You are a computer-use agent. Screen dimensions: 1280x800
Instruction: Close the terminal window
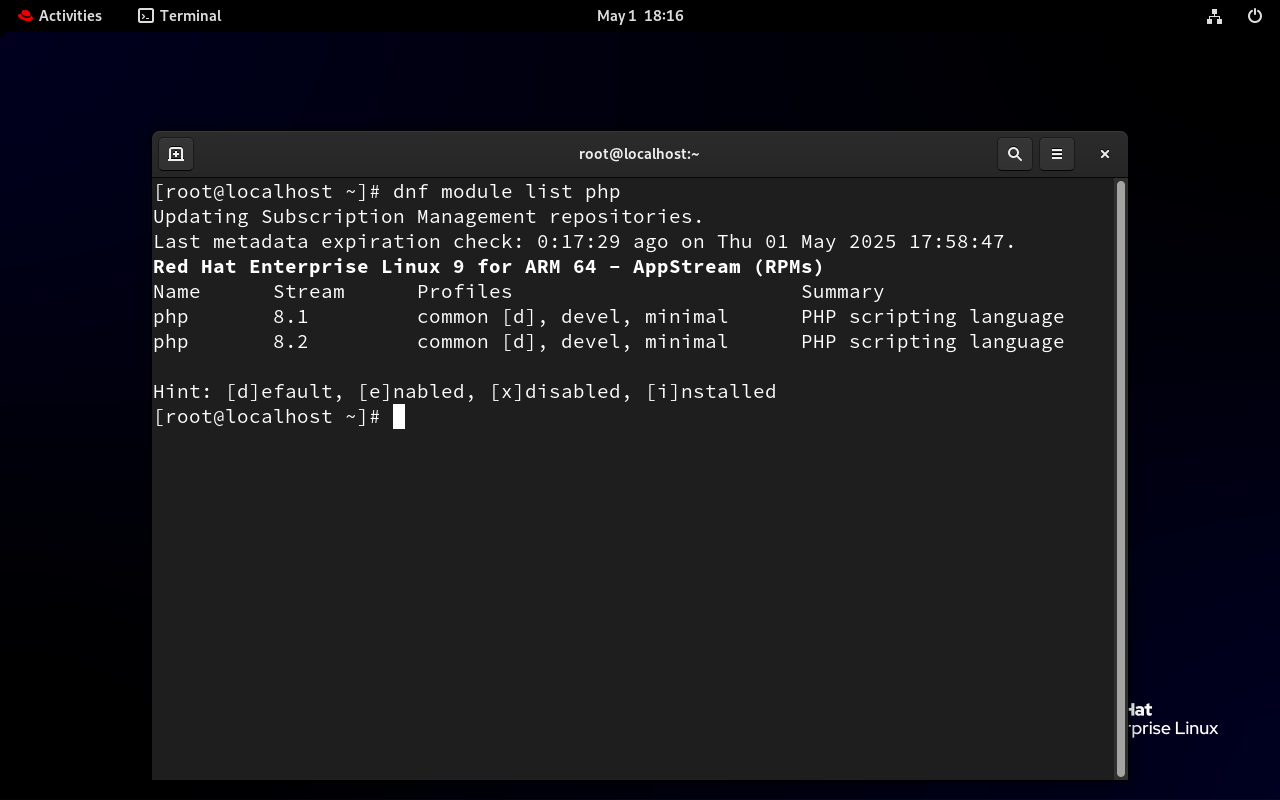point(1105,154)
